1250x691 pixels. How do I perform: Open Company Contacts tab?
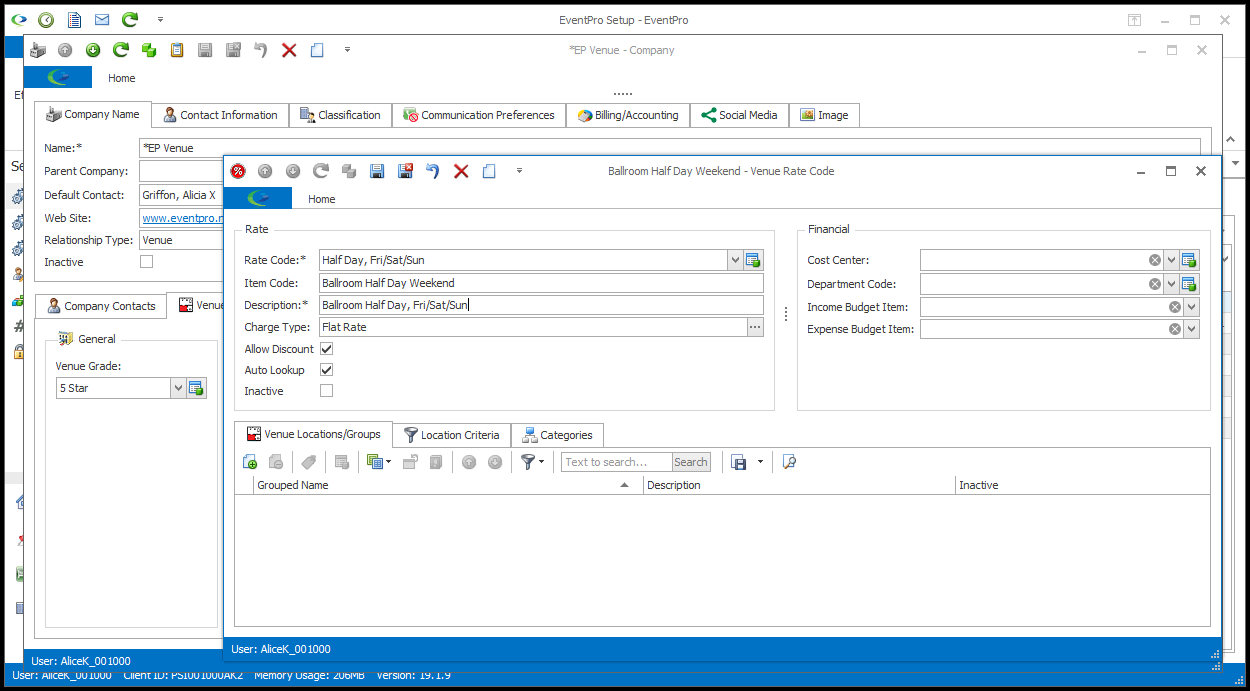[x=100, y=306]
